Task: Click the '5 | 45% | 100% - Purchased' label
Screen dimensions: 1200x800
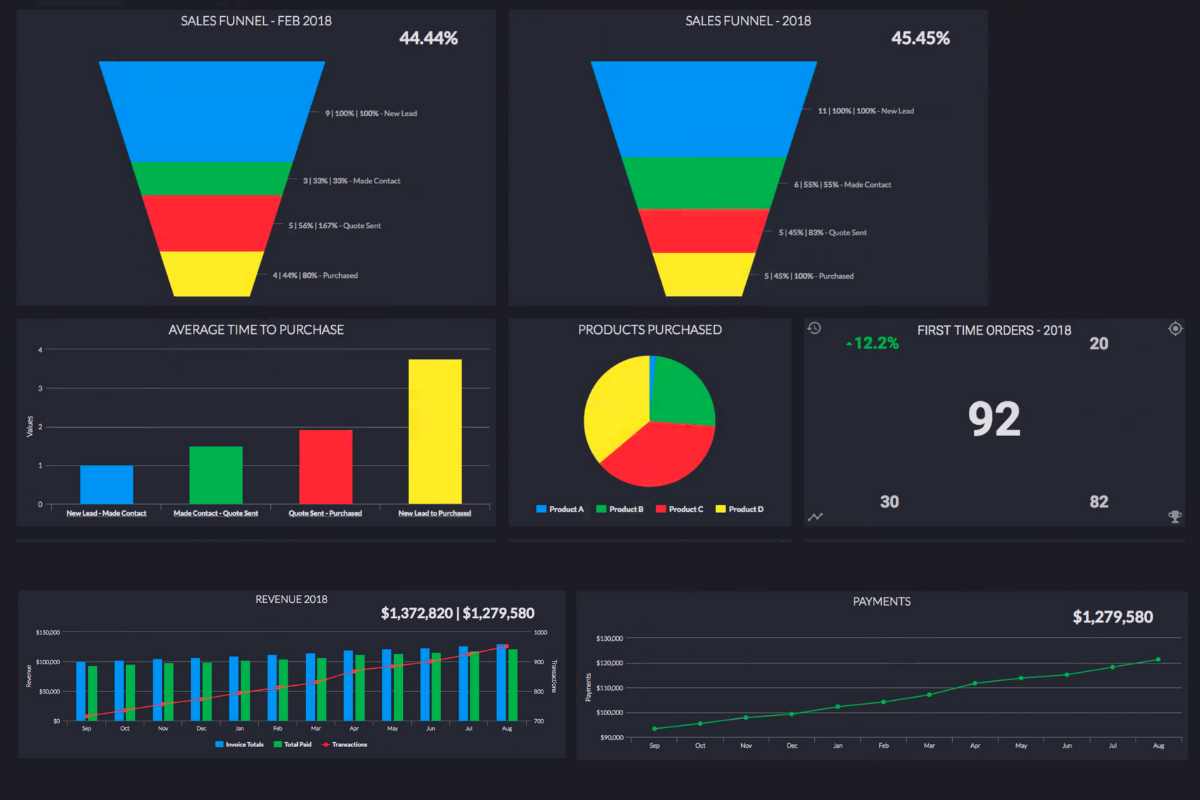Action: tap(810, 276)
